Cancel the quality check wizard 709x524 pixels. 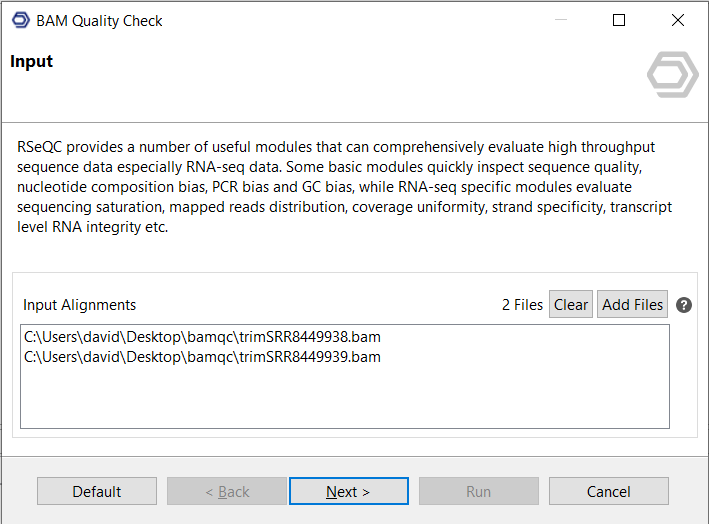coord(608,491)
